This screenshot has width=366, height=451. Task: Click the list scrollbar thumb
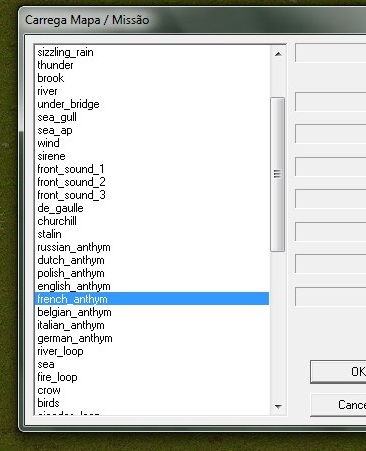pyautogui.click(x=278, y=174)
